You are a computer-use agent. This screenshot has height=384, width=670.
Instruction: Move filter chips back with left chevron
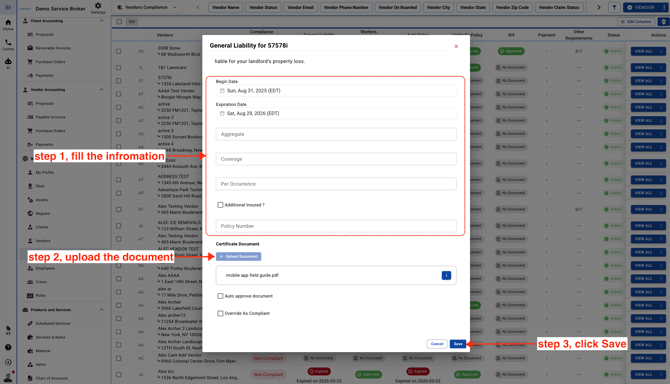198,7
